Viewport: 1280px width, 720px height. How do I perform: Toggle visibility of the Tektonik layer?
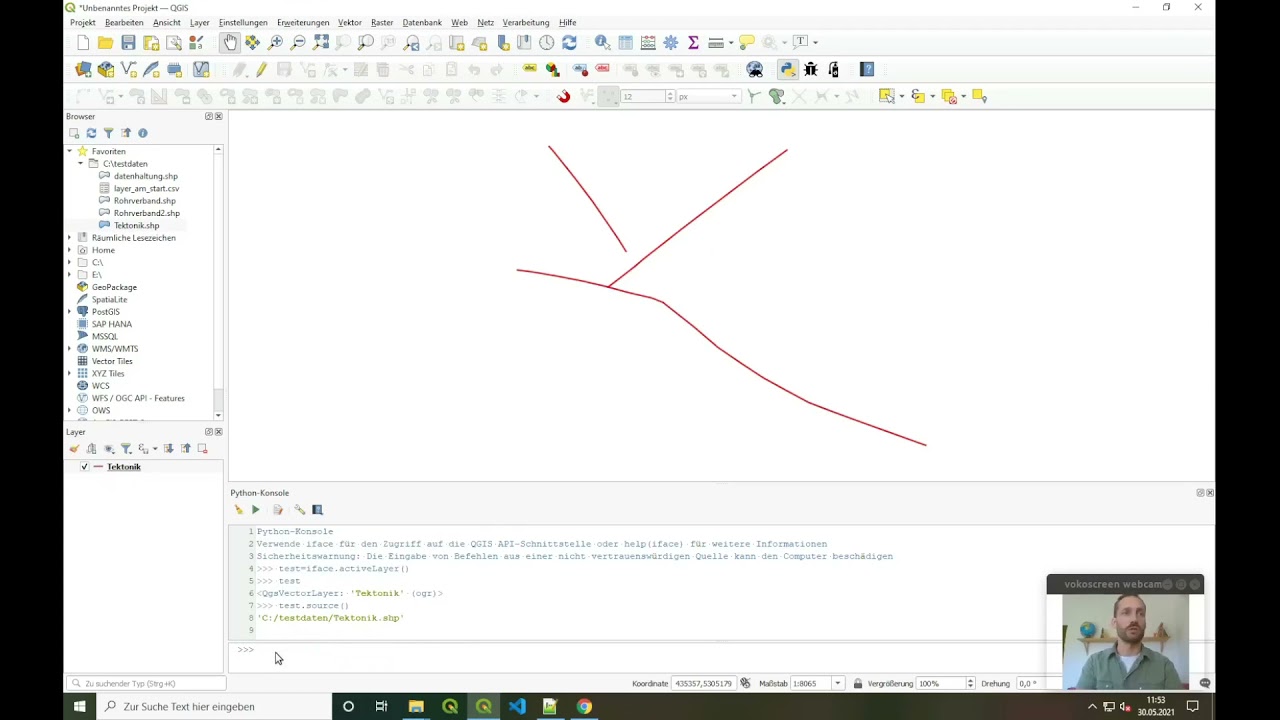tap(84, 467)
